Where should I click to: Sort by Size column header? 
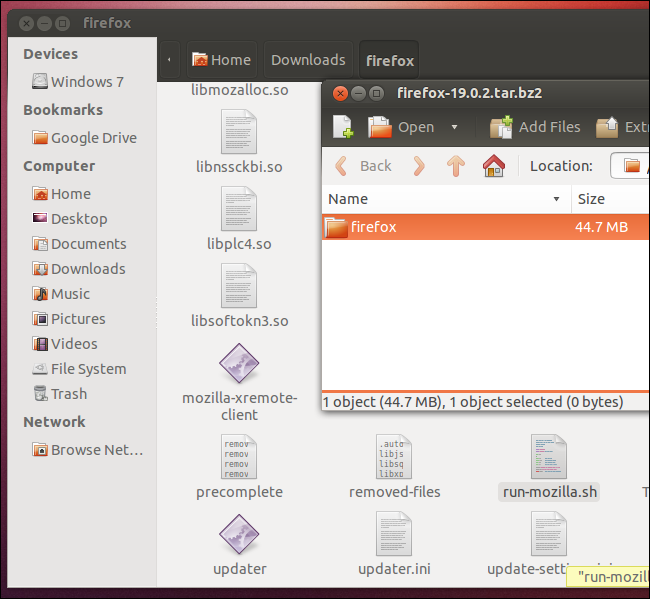(610, 199)
